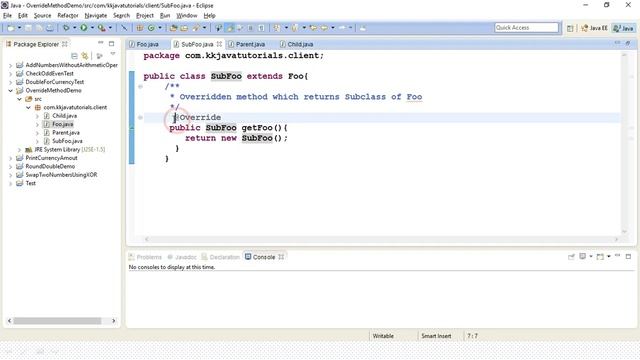Open the Debug configurations dropdown arrow
Screen dimensions: 640x360
click(x=75, y=28)
